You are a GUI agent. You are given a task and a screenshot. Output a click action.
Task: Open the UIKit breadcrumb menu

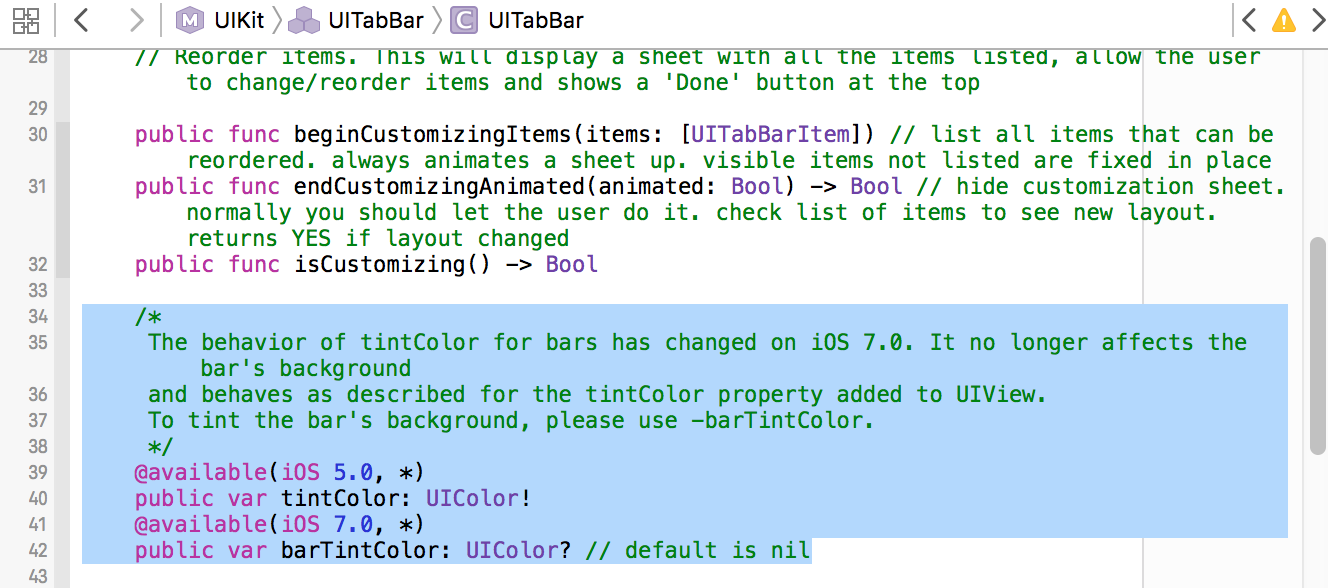click(x=238, y=20)
